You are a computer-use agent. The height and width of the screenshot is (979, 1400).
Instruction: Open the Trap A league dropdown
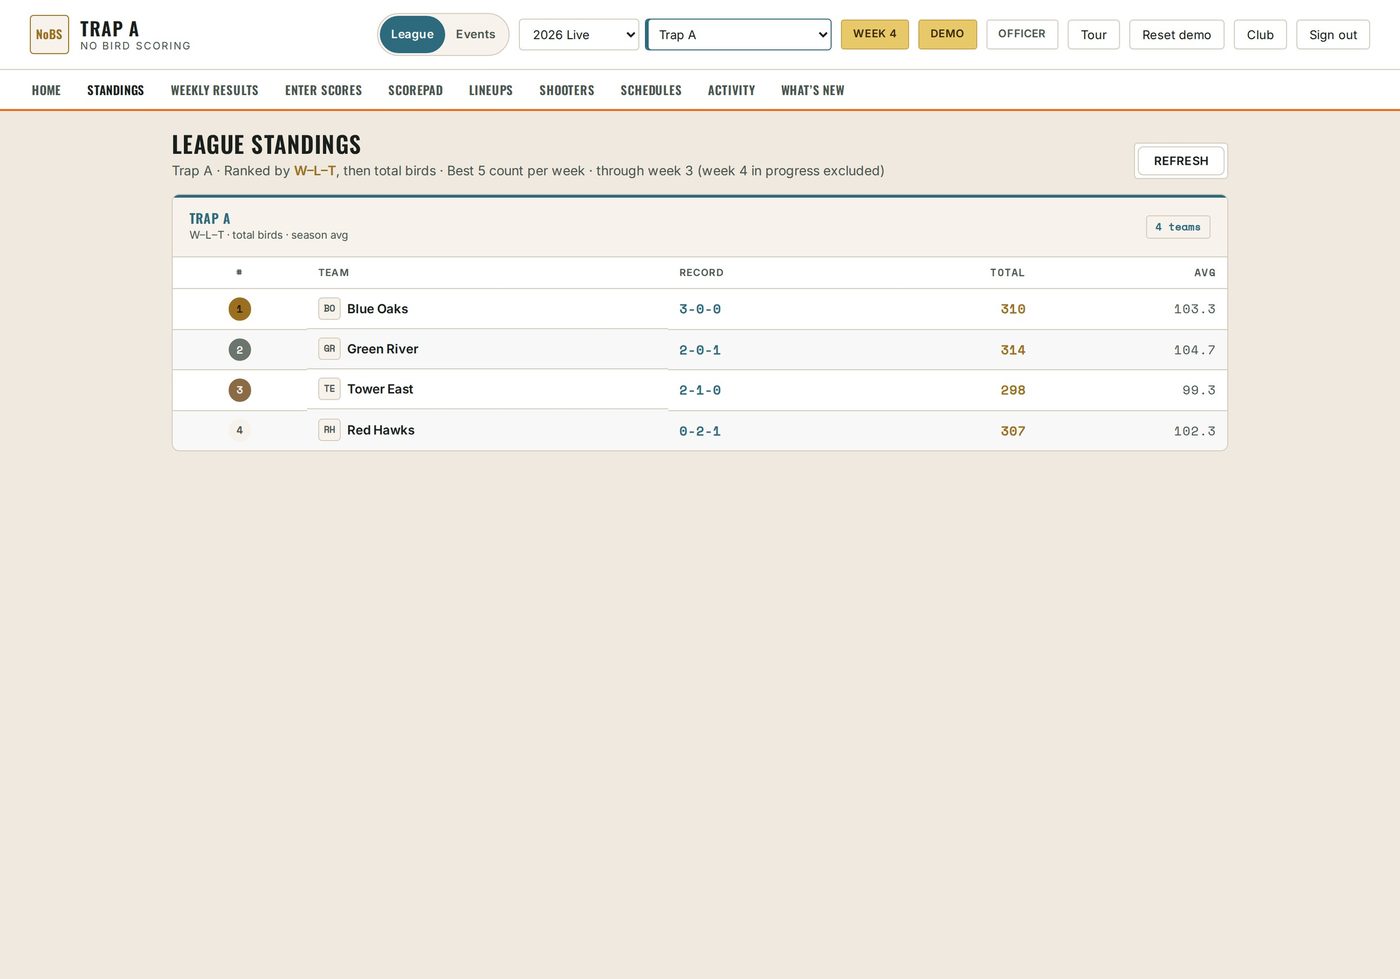tap(738, 34)
